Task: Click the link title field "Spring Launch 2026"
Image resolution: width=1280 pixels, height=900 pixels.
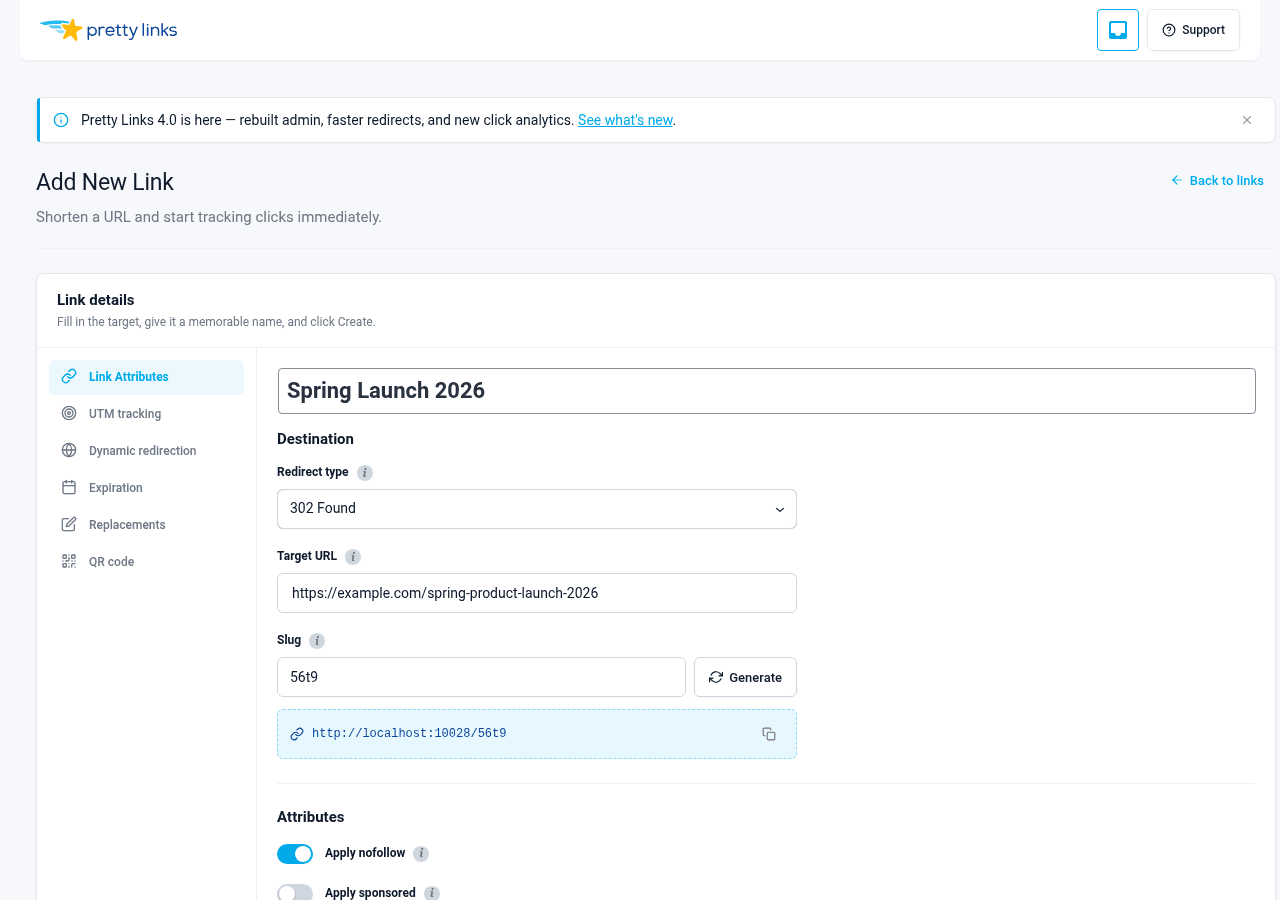Action: click(x=766, y=391)
